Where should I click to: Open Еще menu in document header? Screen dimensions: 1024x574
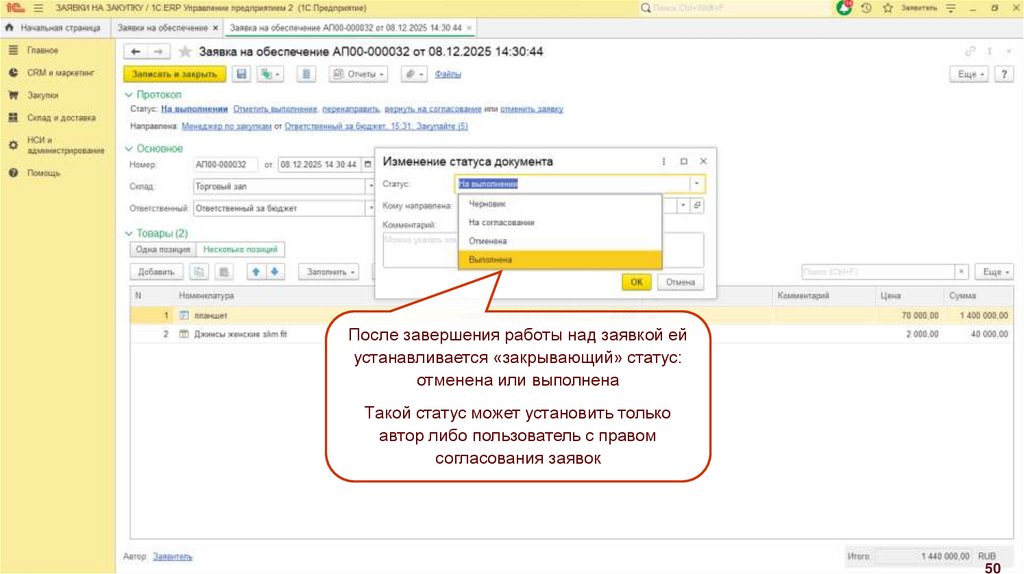click(970, 74)
